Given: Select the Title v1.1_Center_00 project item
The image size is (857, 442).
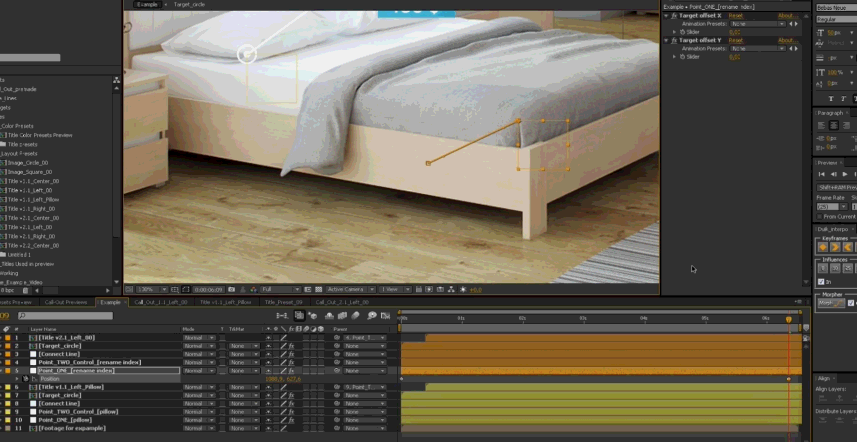Looking at the screenshot, I should [33, 181].
